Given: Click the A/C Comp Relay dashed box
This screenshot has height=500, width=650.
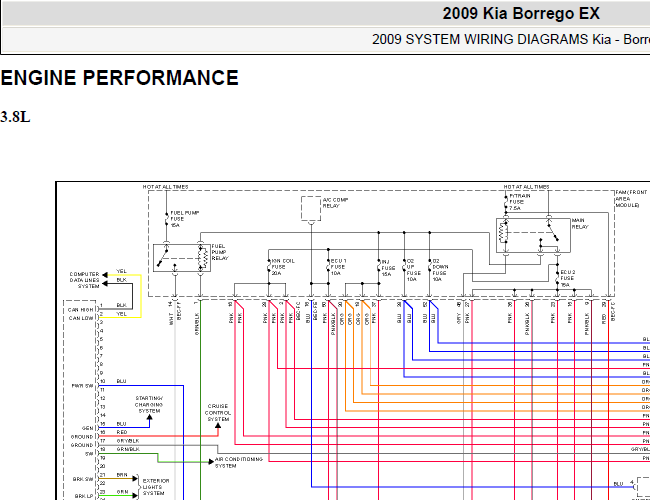Looking at the screenshot, I should pos(311,209).
